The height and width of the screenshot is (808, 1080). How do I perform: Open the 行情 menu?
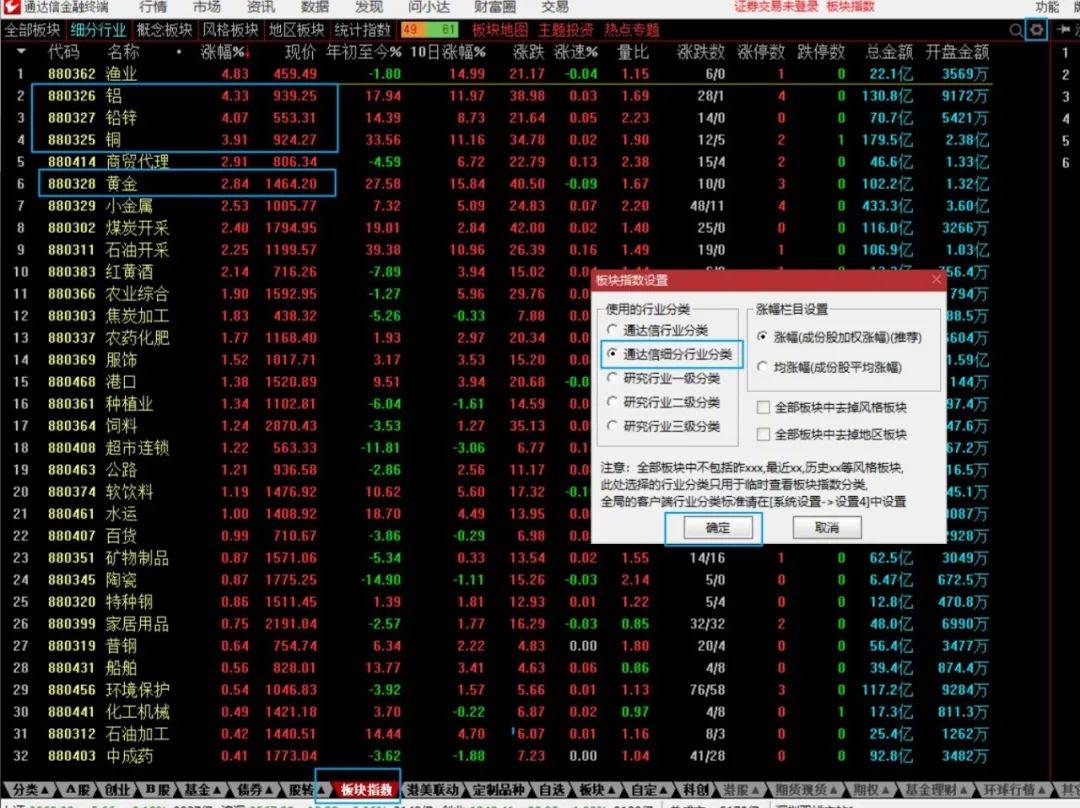point(154,7)
